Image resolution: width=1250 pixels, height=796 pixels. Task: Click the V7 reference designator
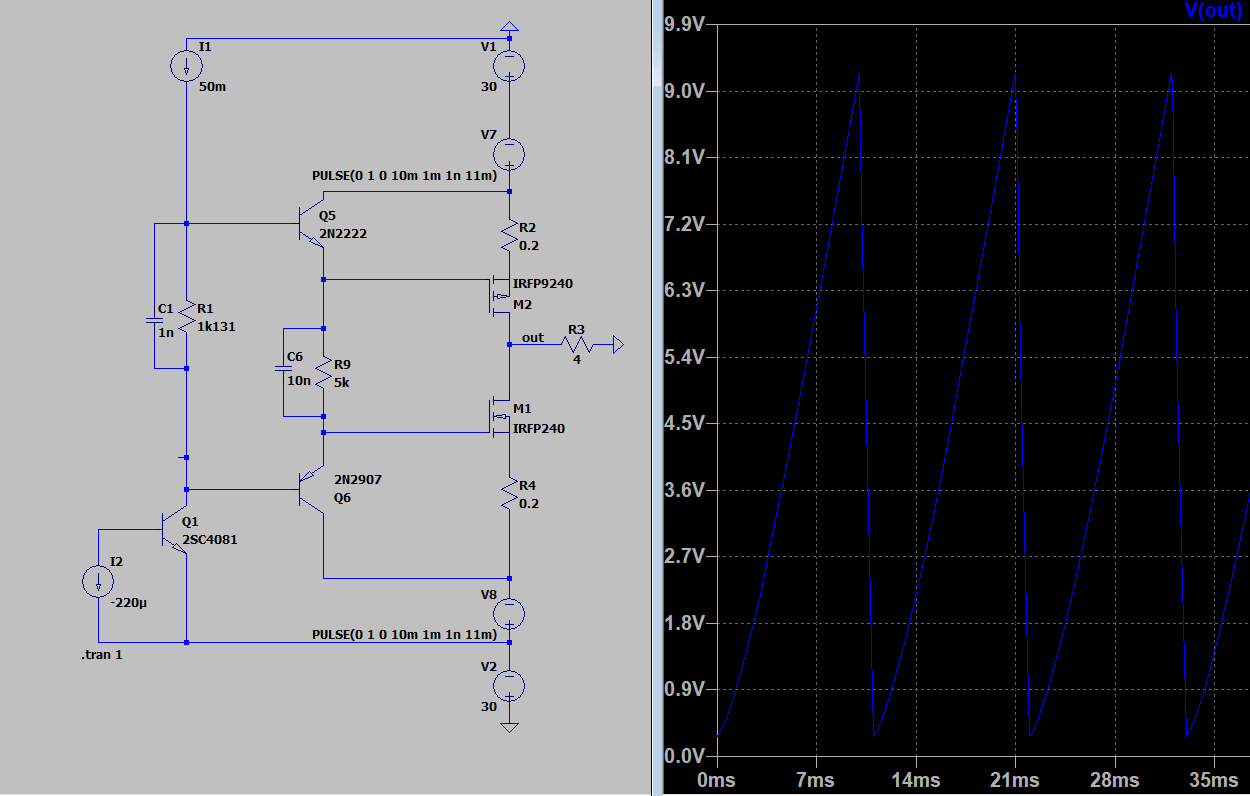489,134
